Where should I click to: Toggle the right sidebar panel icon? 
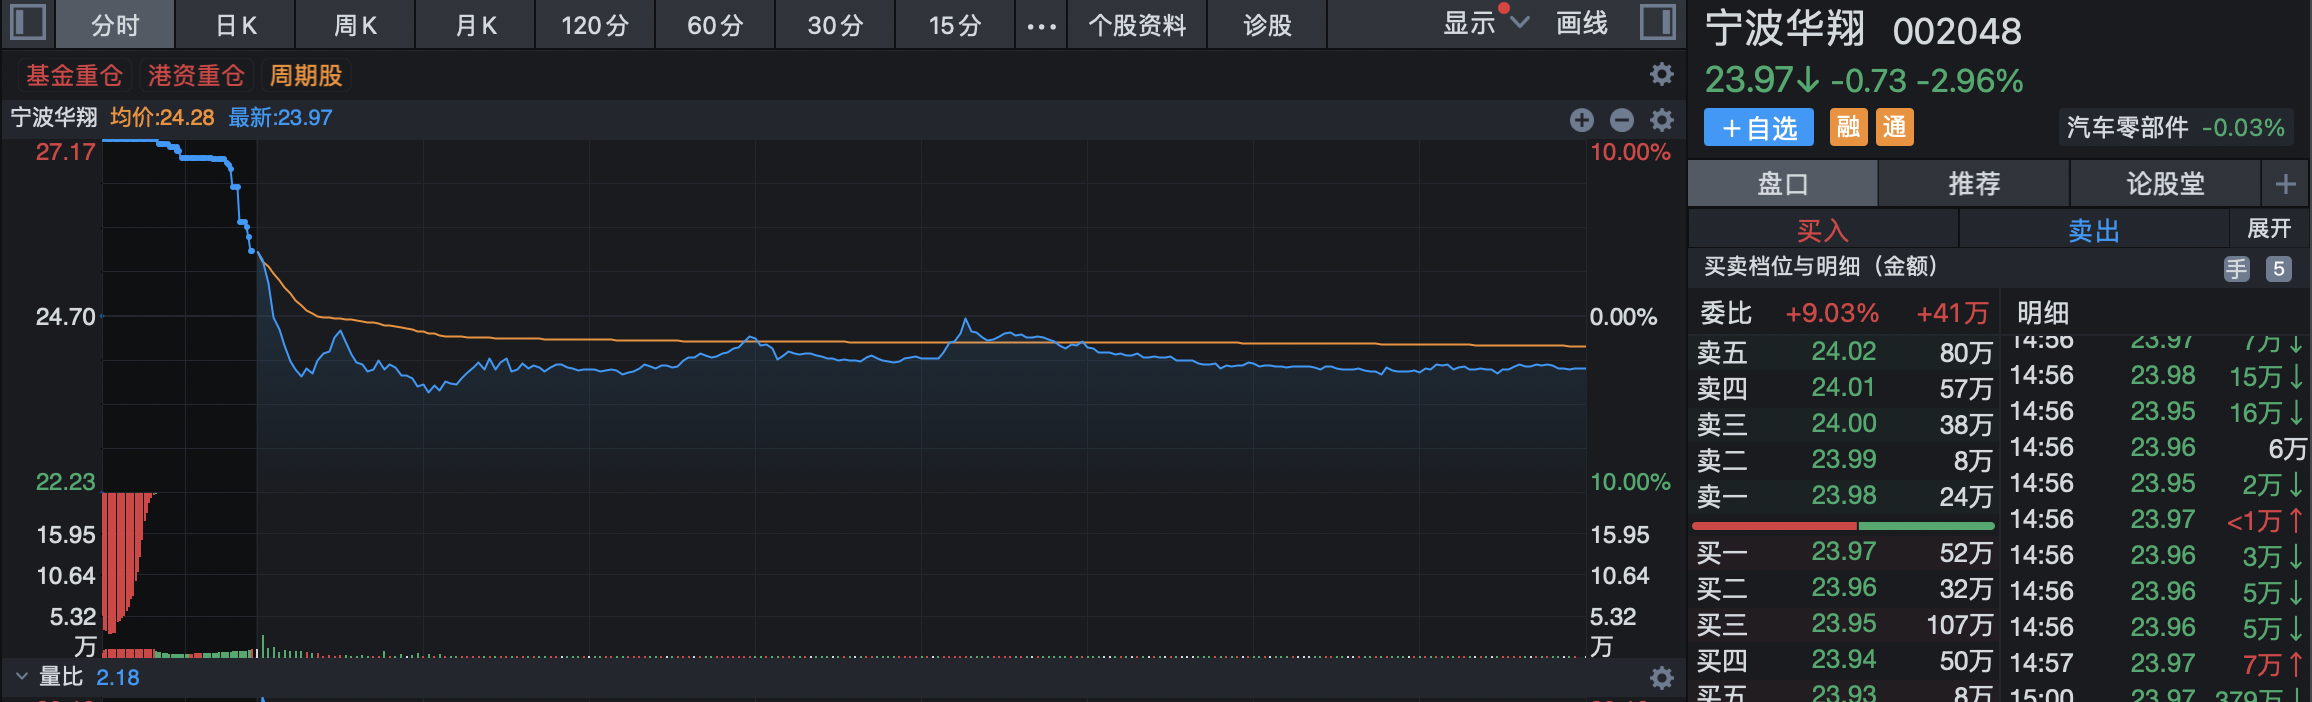(1657, 22)
